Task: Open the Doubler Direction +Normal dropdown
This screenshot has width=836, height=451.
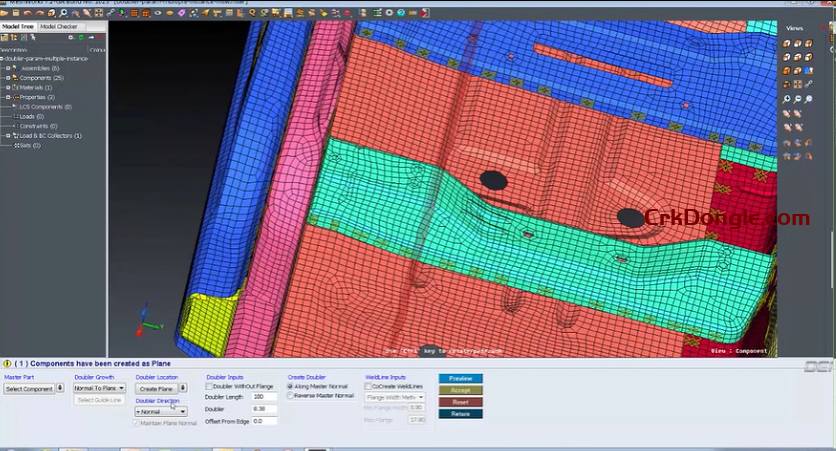Action: 161,411
